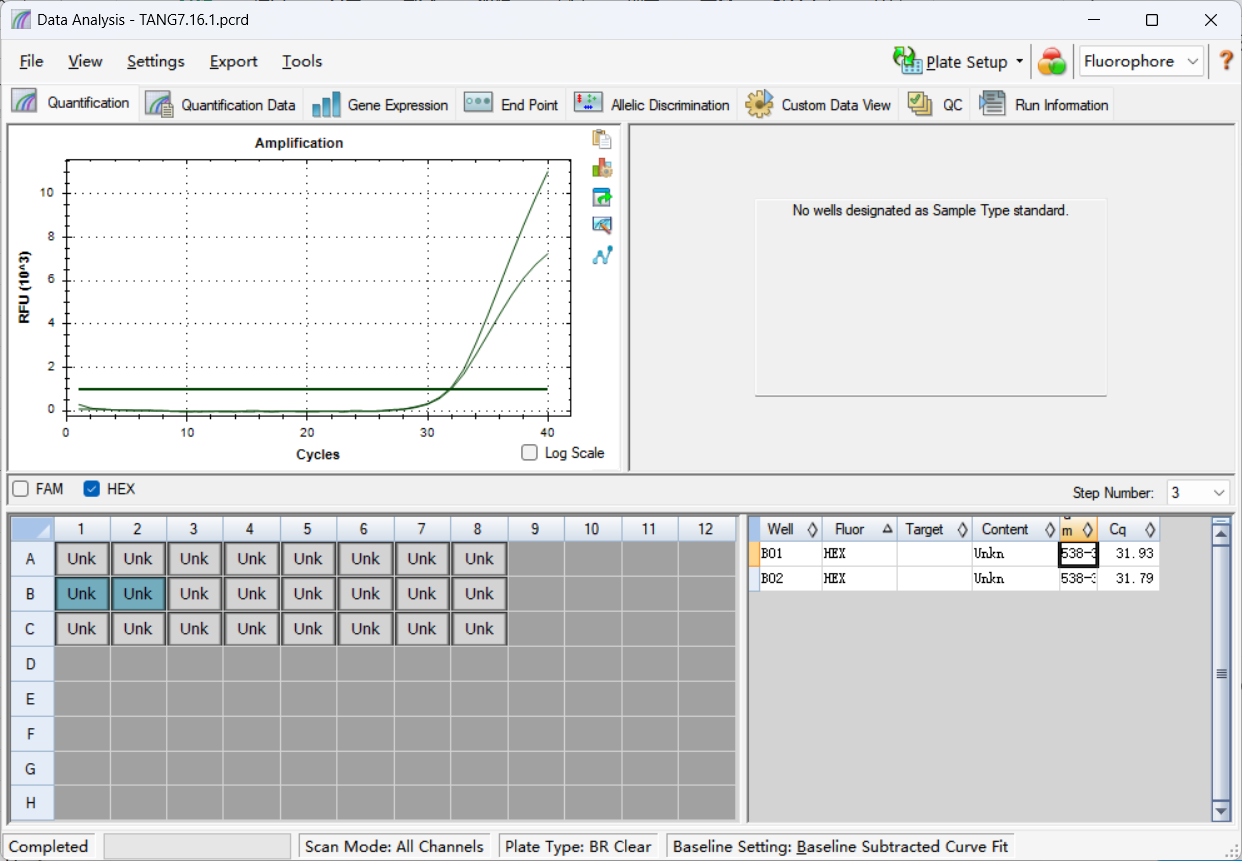Select plate row header B
1242x861 pixels.
click(x=32, y=594)
